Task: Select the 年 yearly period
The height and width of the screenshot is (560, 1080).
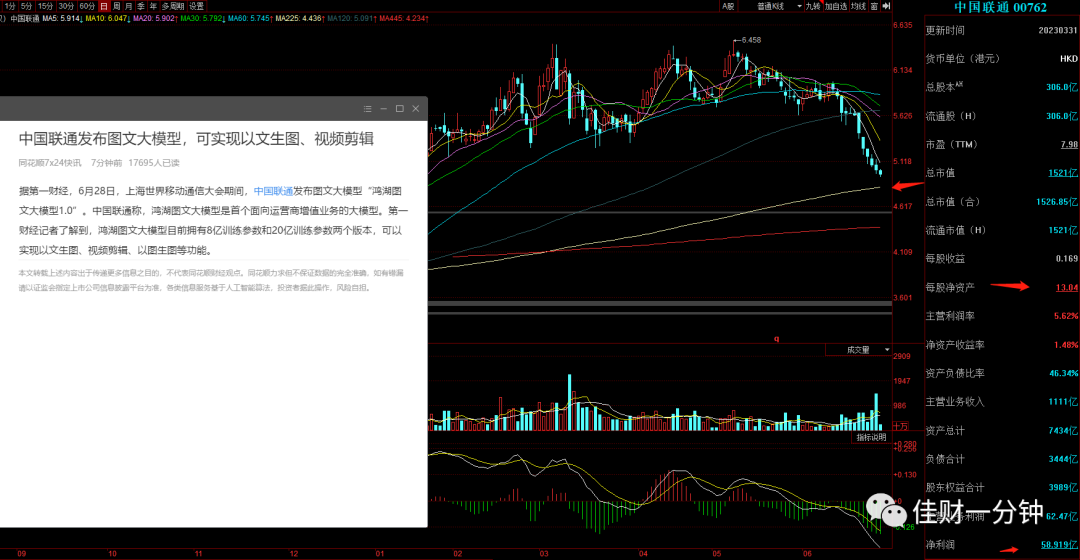Action: click(153, 6)
